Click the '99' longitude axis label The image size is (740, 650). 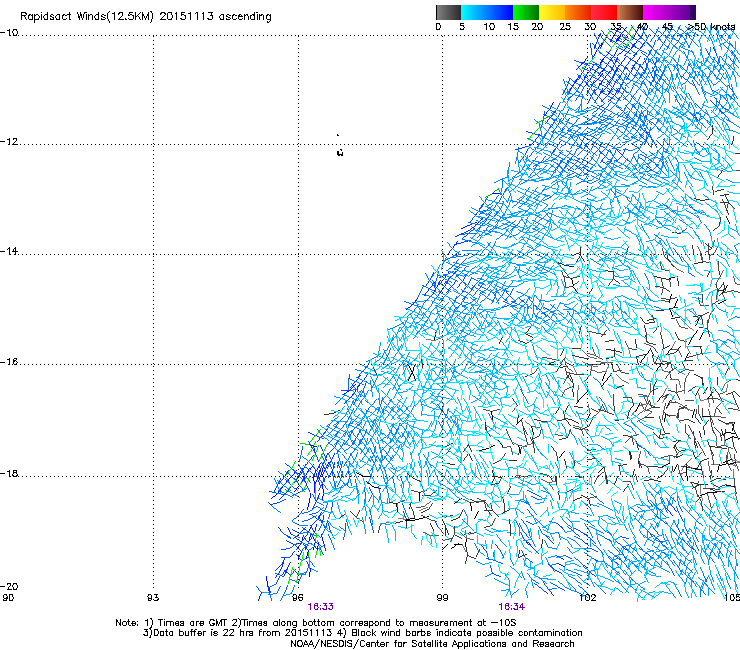[x=442, y=598]
